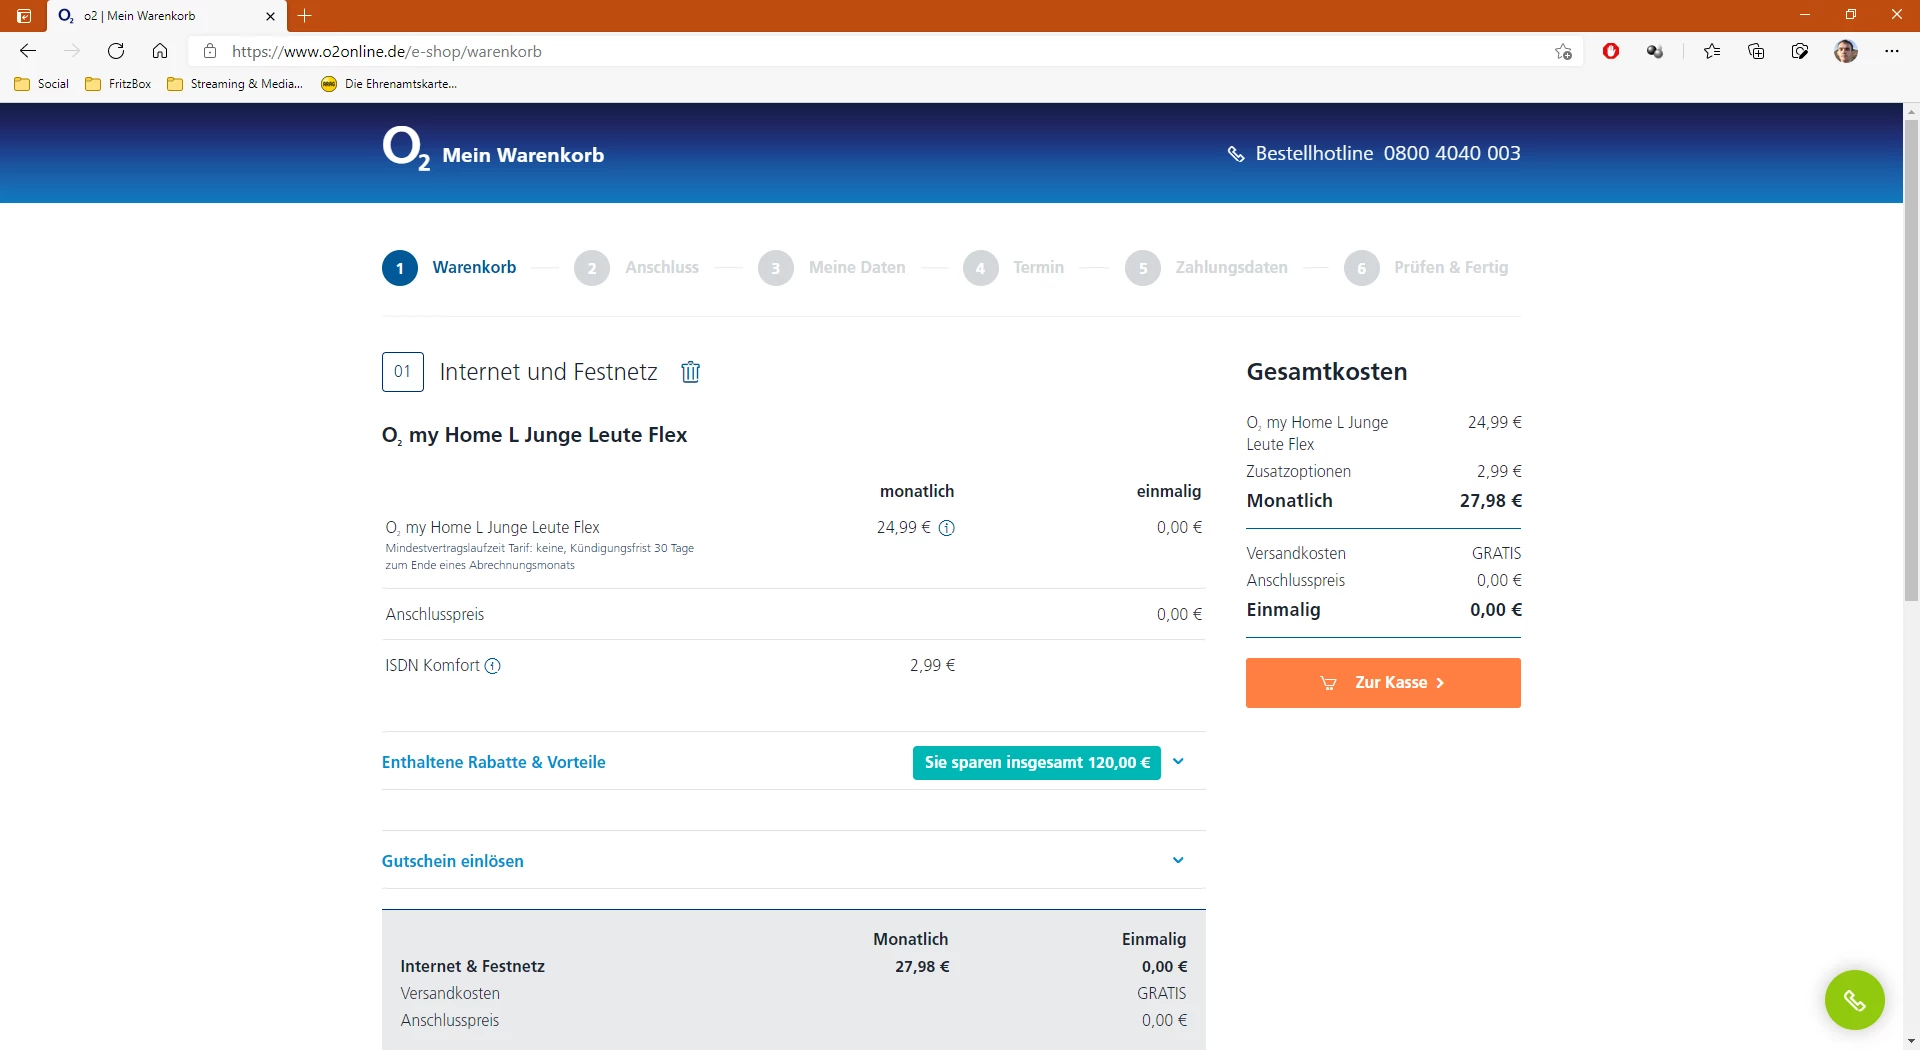Select step 4 Termin
The image size is (1920, 1050).
1013,268
